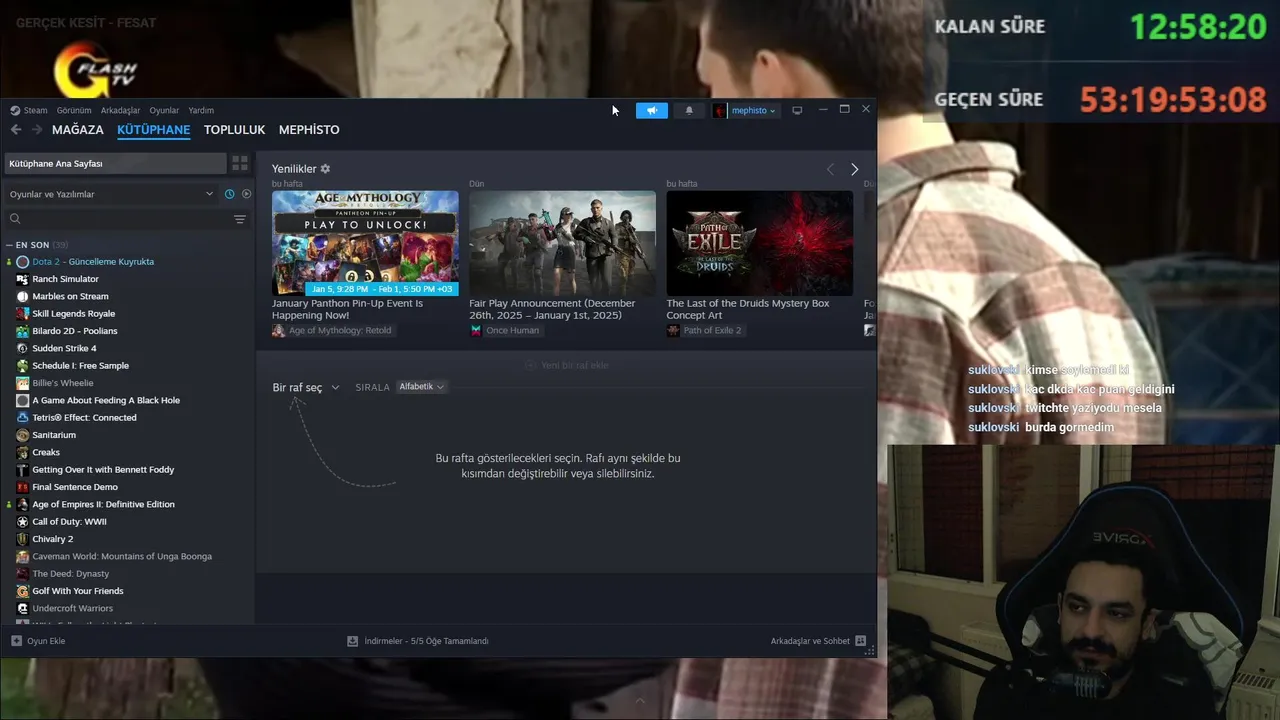Open Path of Exile 2 tag
This screenshot has height=720, width=1280.
coord(705,330)
